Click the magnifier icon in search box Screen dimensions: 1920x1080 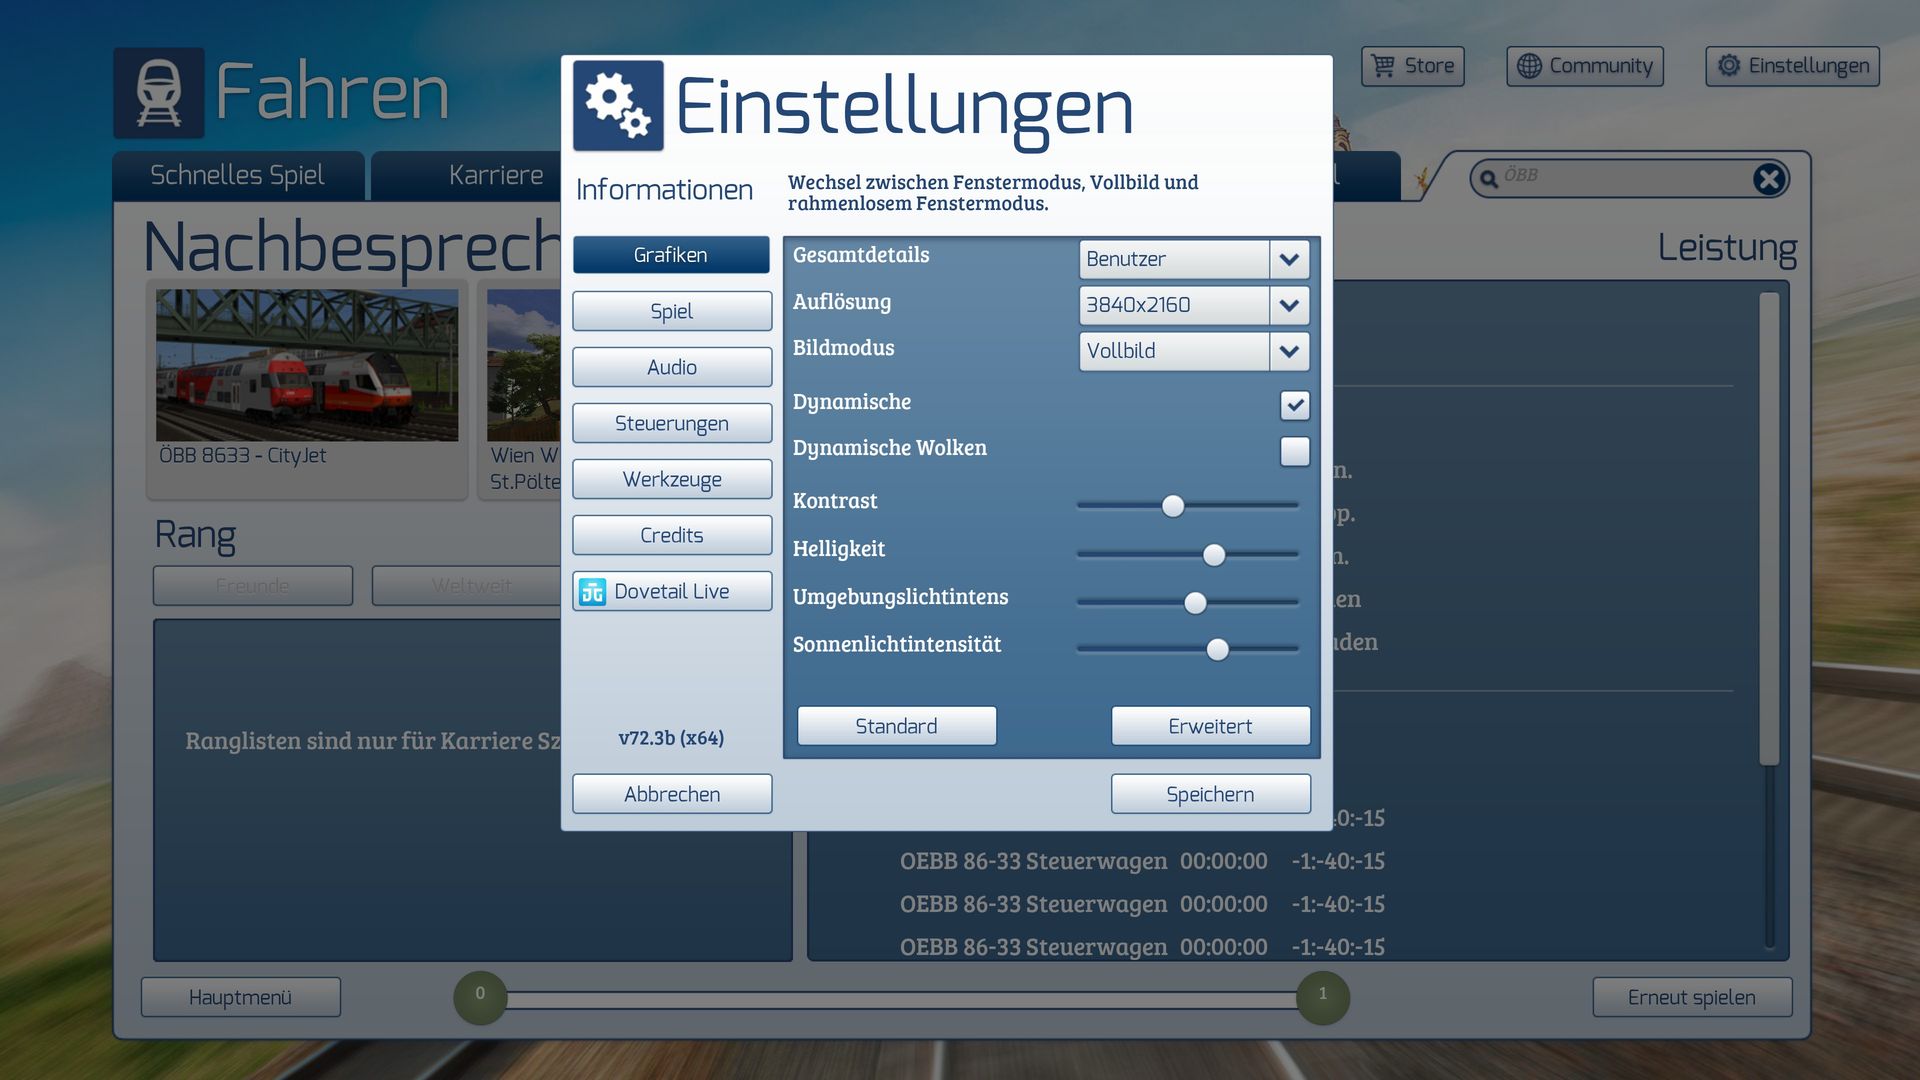click(x=1489, y=179)
